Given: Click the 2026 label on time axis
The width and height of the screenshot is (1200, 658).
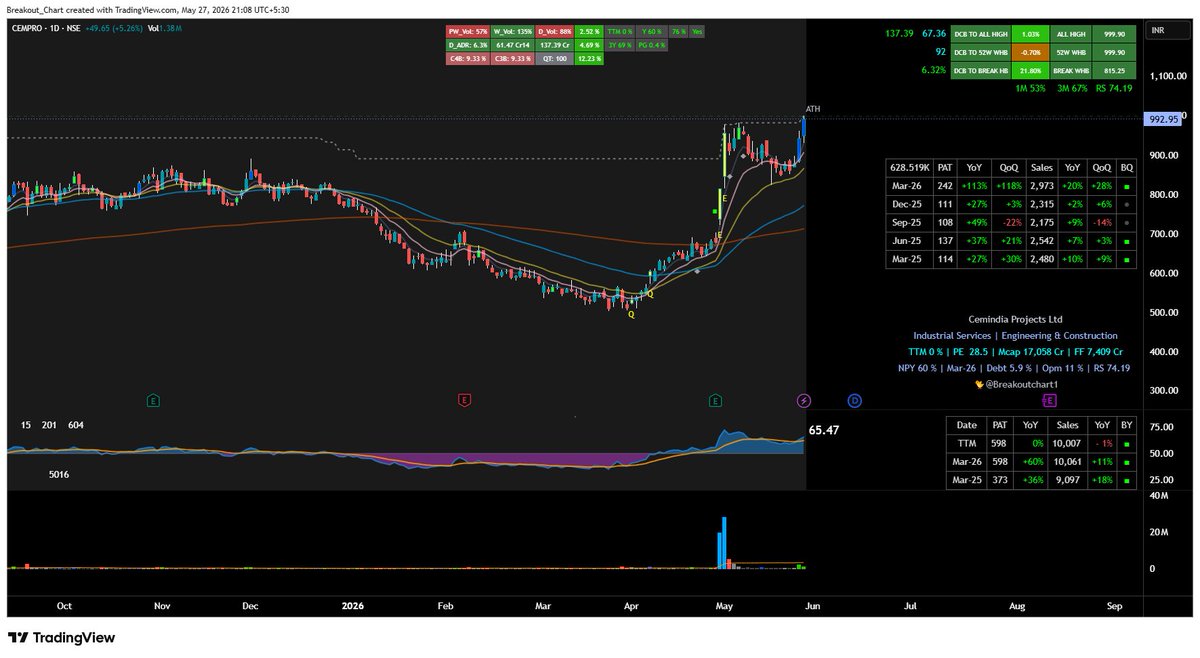Looking at the screenshot, I should (x=352, y=605).
